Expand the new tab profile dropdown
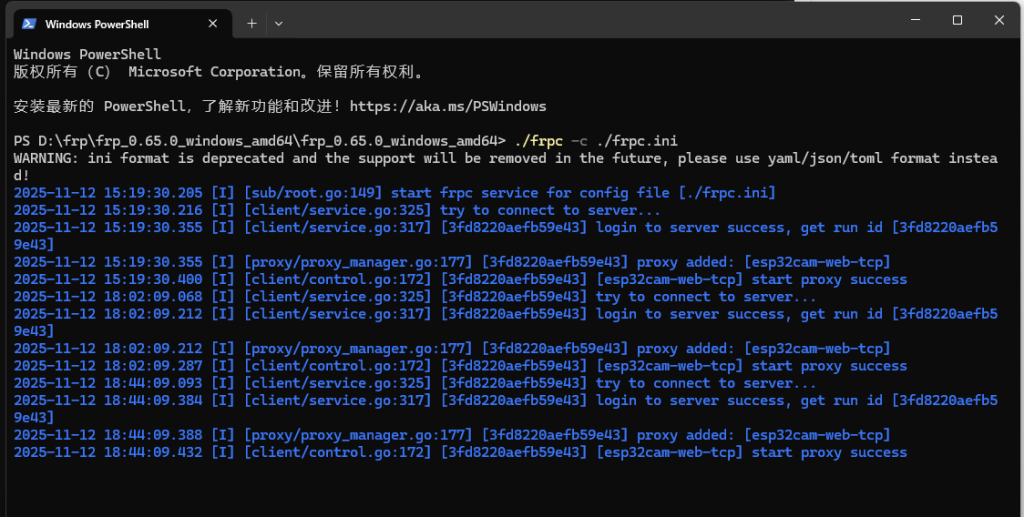The width and height of the screenshot is (1024, 517). (x=279, y=24)
